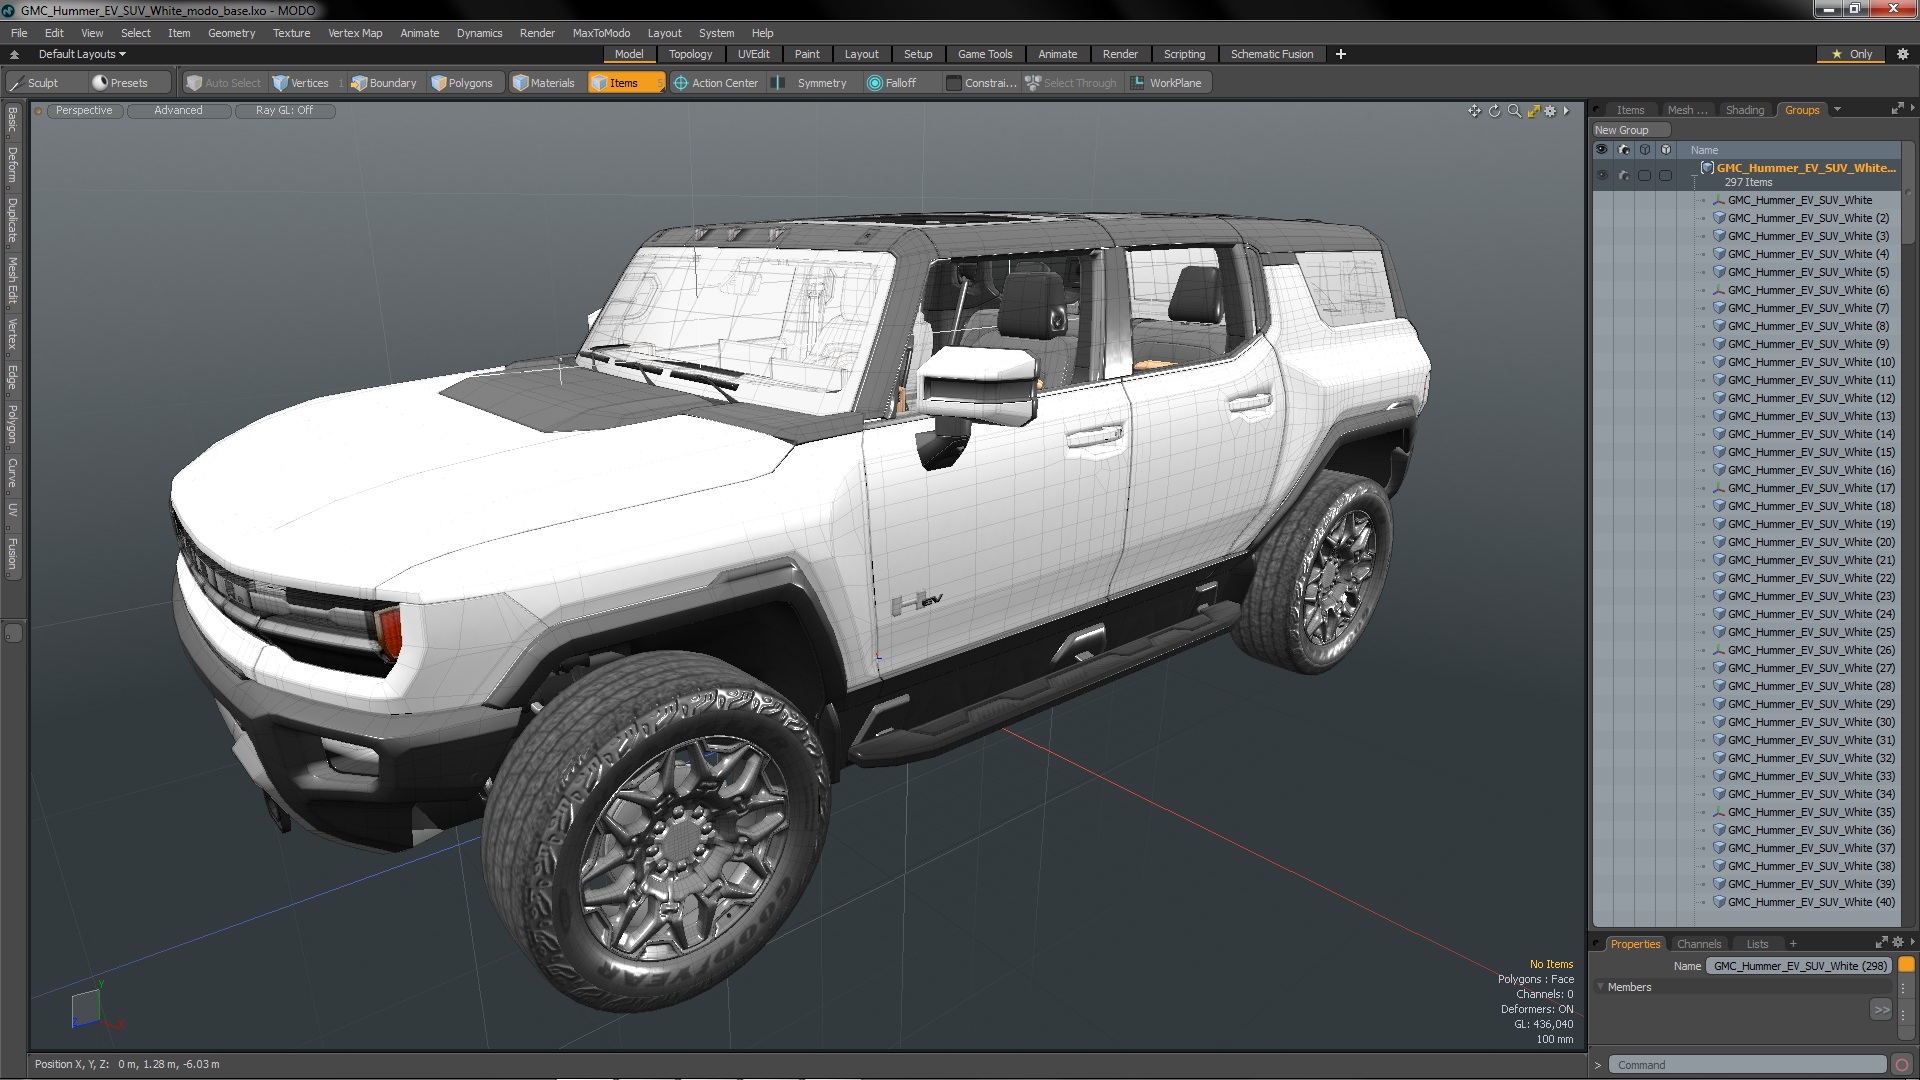Collapse the GMC_Hummer_EV_SUV_White group tree
The width and height of the screenshot is (1920, 1080).
[1695, 176]
